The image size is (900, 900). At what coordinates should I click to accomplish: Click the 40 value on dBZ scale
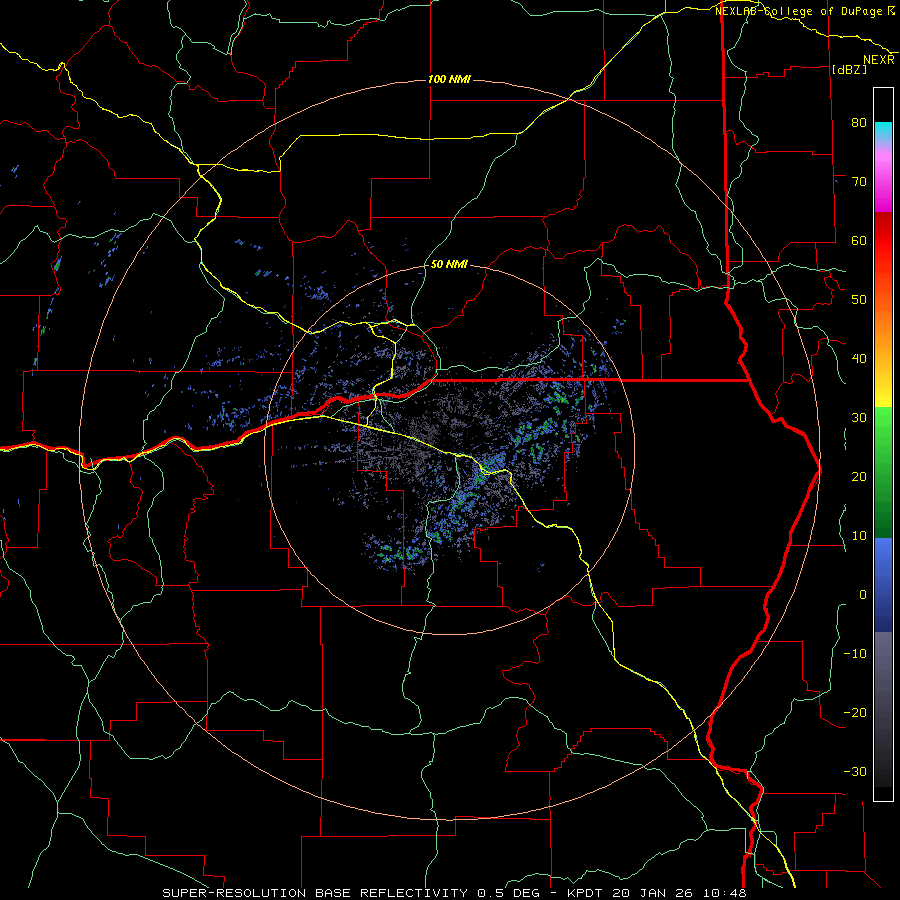[859, 359]
